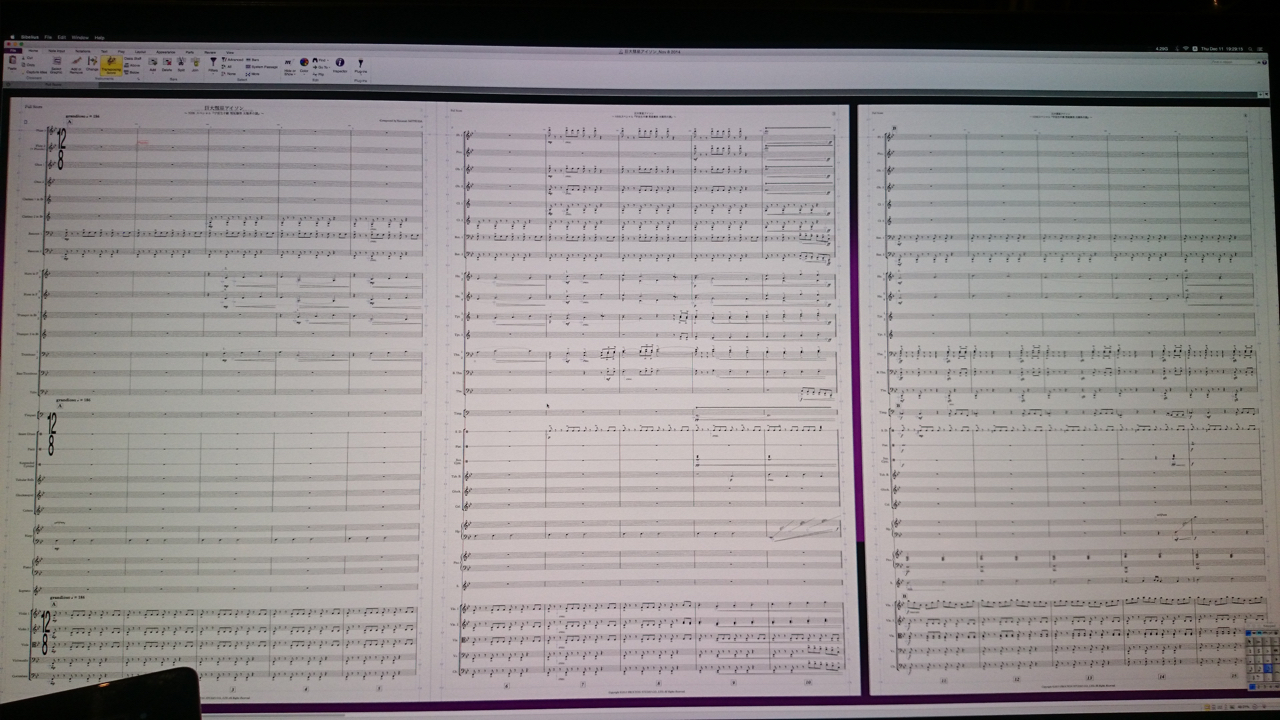This screenshot has height=720, width=1280.
Task: Click the Select Bars button
Action: click(x=252, y=60)
